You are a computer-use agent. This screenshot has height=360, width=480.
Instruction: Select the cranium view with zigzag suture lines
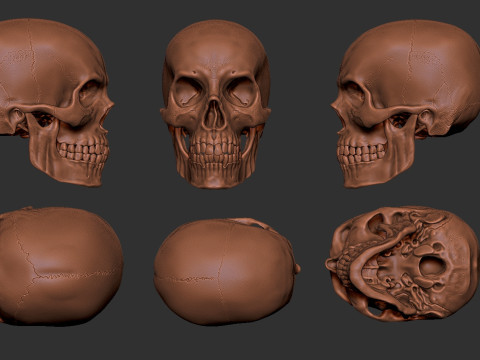coord(61,265)
